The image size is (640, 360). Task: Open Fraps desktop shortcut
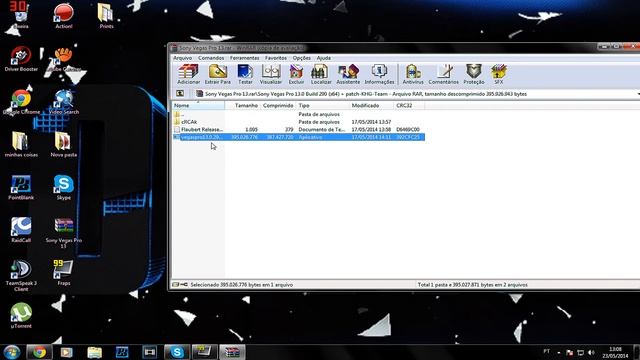tap(64, 273)
